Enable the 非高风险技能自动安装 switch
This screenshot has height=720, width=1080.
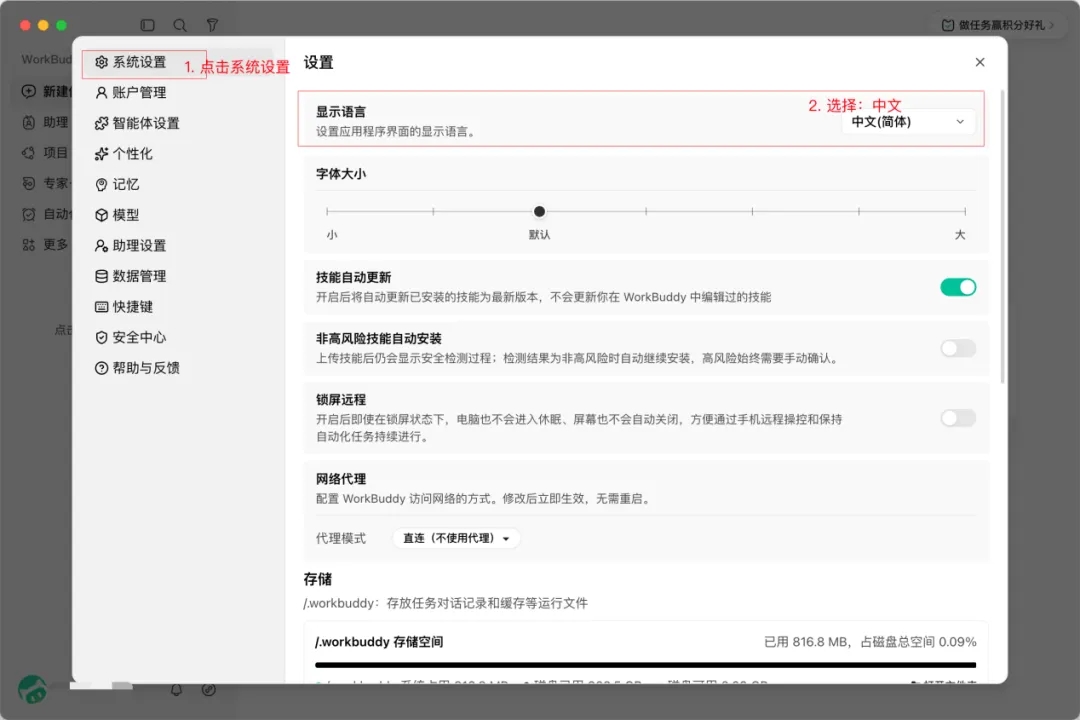(958, 349)
